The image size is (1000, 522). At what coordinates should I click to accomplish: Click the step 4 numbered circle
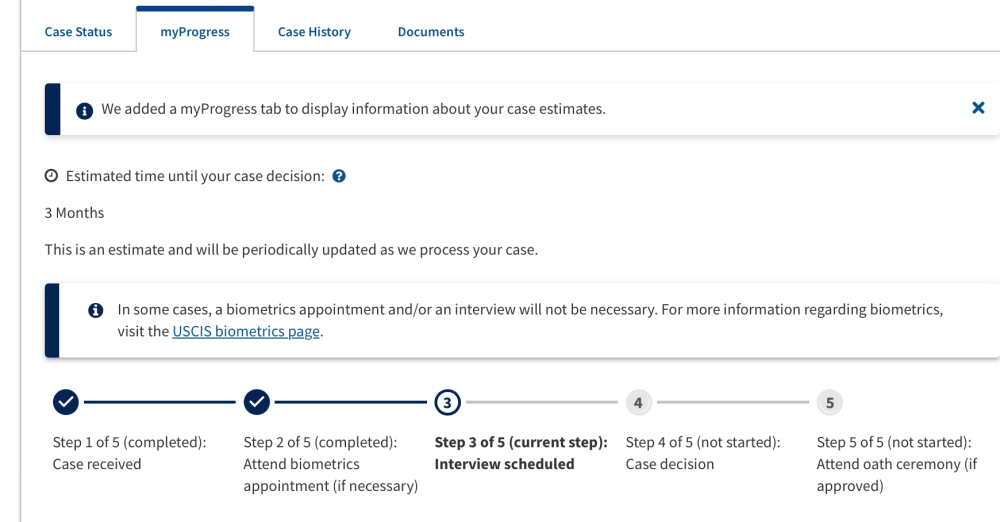tap(638, 403)
